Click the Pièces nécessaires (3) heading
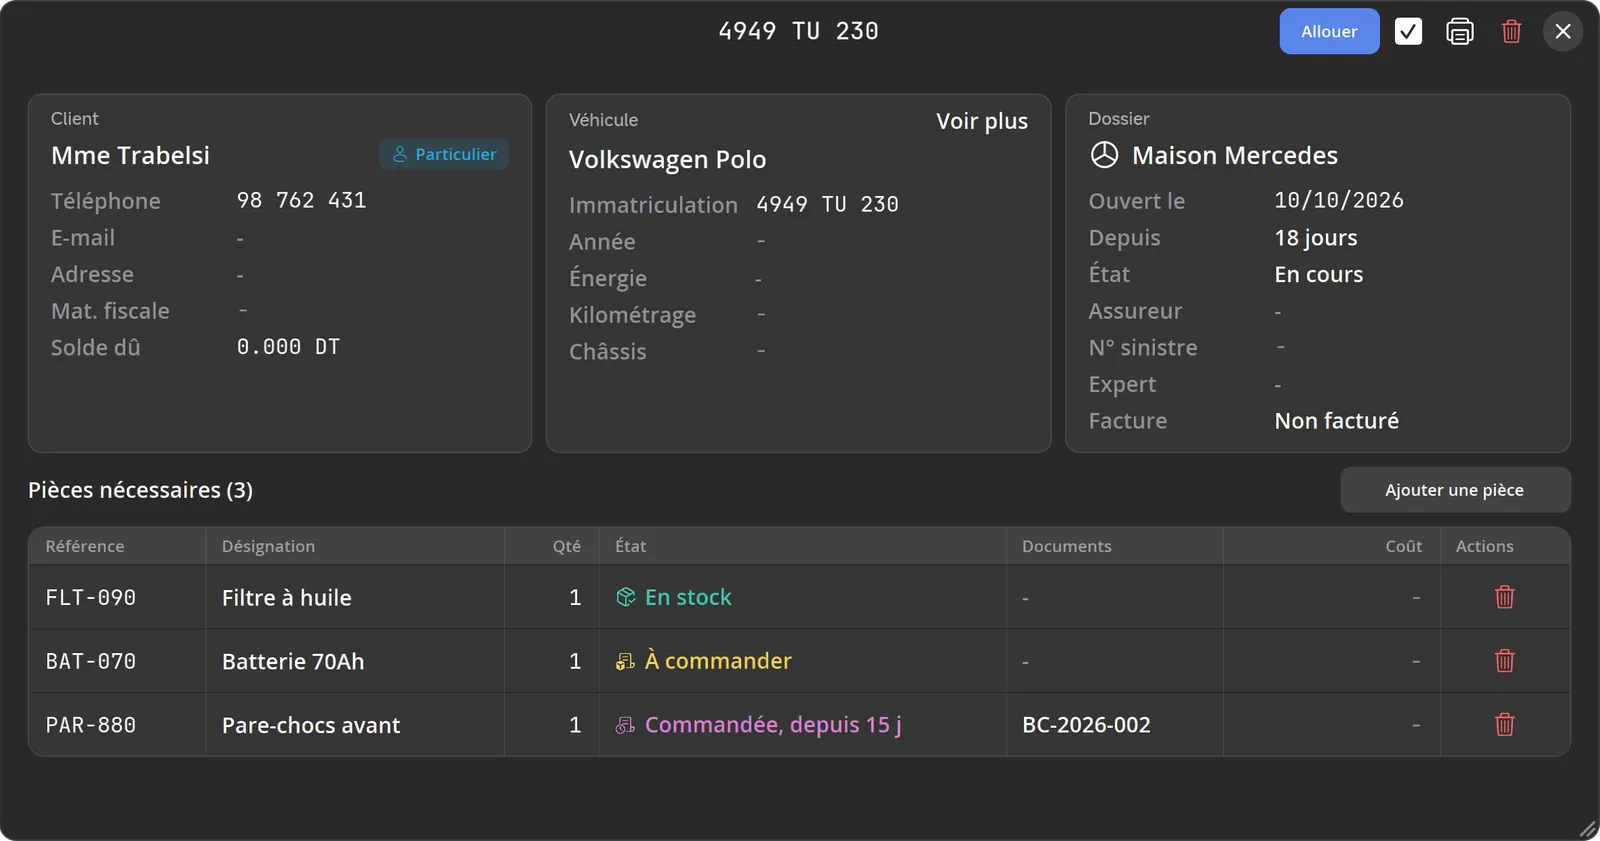This screenshot has width=1600, height=841. (x=140, y=490)
